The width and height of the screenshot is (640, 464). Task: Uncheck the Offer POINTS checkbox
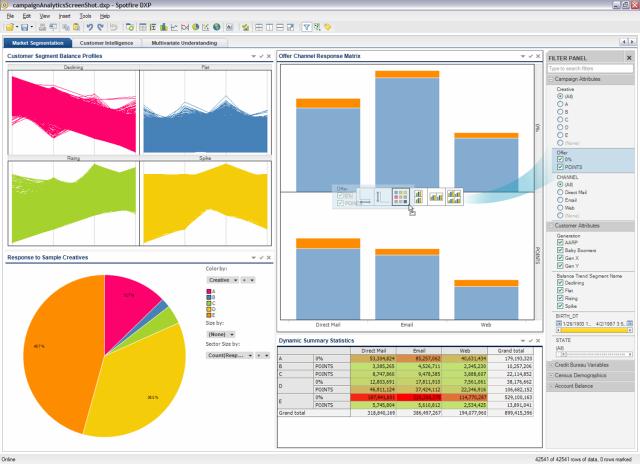[x=560, y=167]
